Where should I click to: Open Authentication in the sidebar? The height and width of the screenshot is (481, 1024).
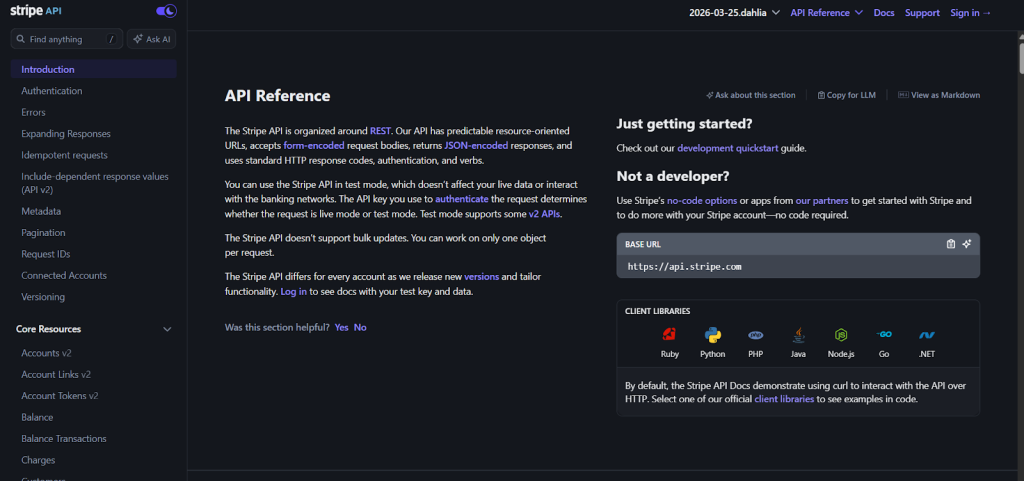[52, 91]
